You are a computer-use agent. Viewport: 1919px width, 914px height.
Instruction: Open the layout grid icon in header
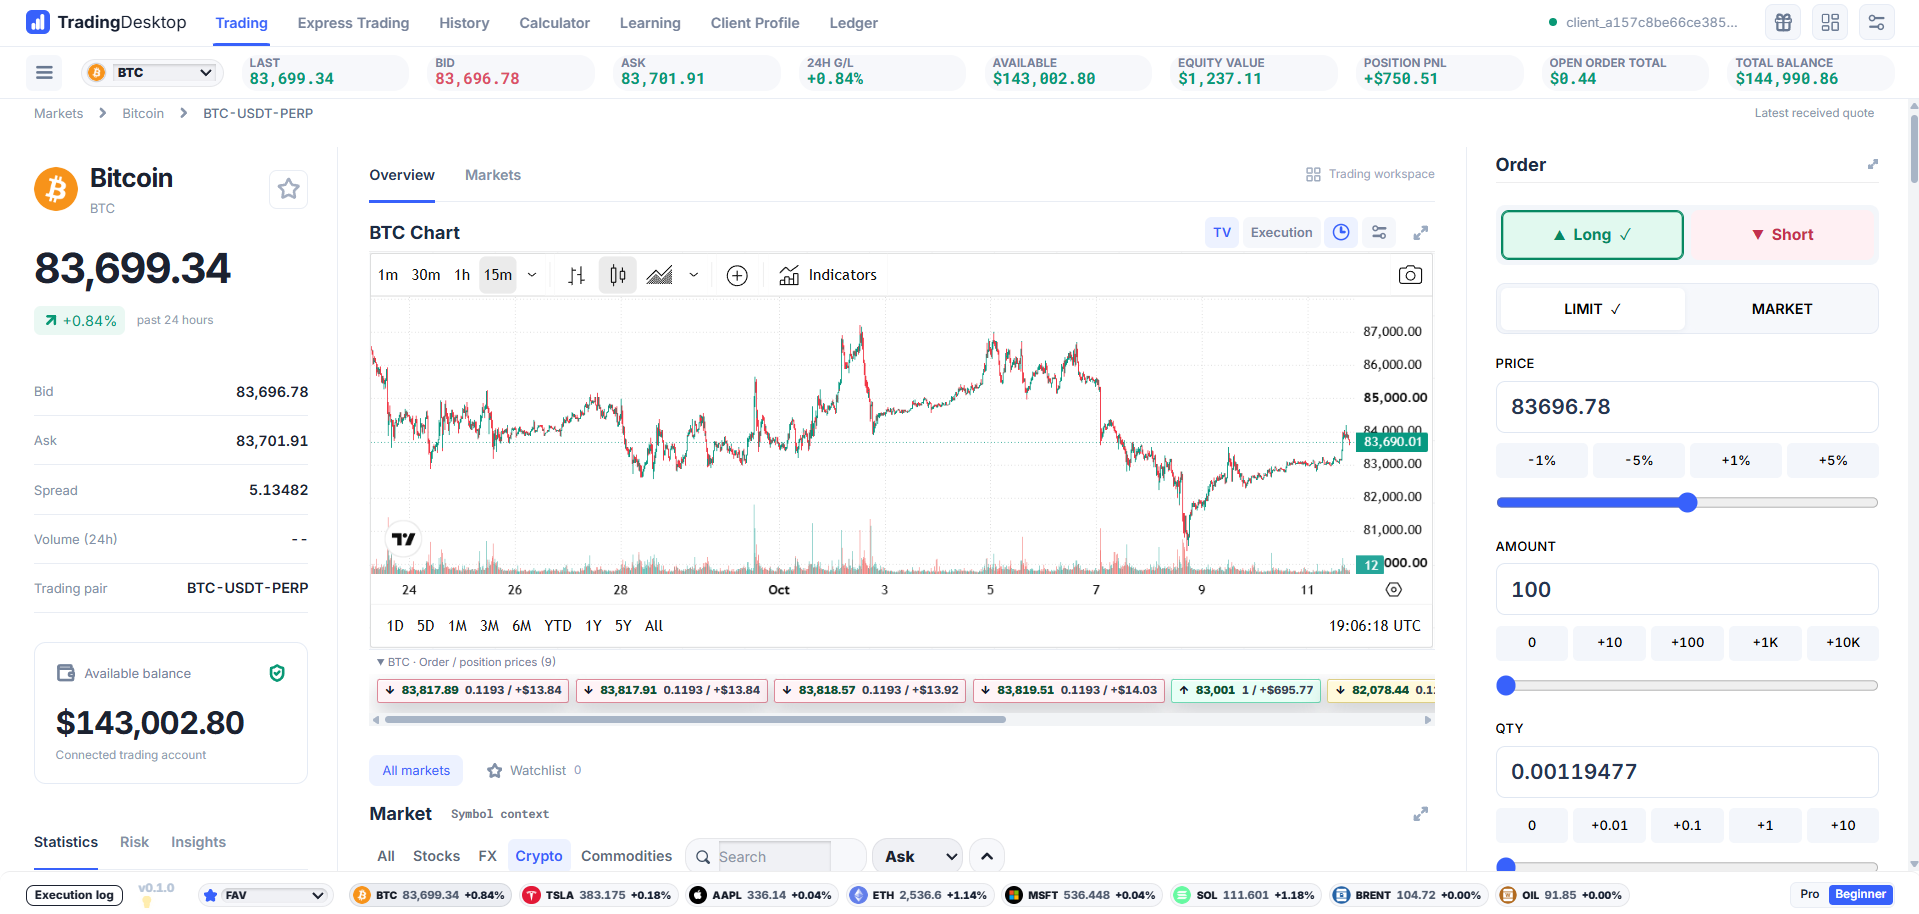(x=1830, y=22)
